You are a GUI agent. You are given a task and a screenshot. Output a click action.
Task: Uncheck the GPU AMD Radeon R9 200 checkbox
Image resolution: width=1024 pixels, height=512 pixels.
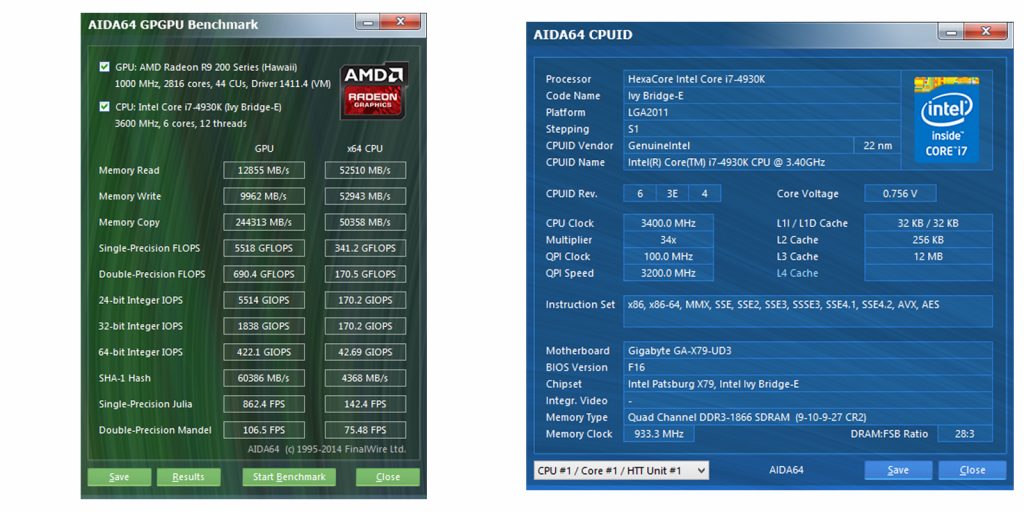104,67
